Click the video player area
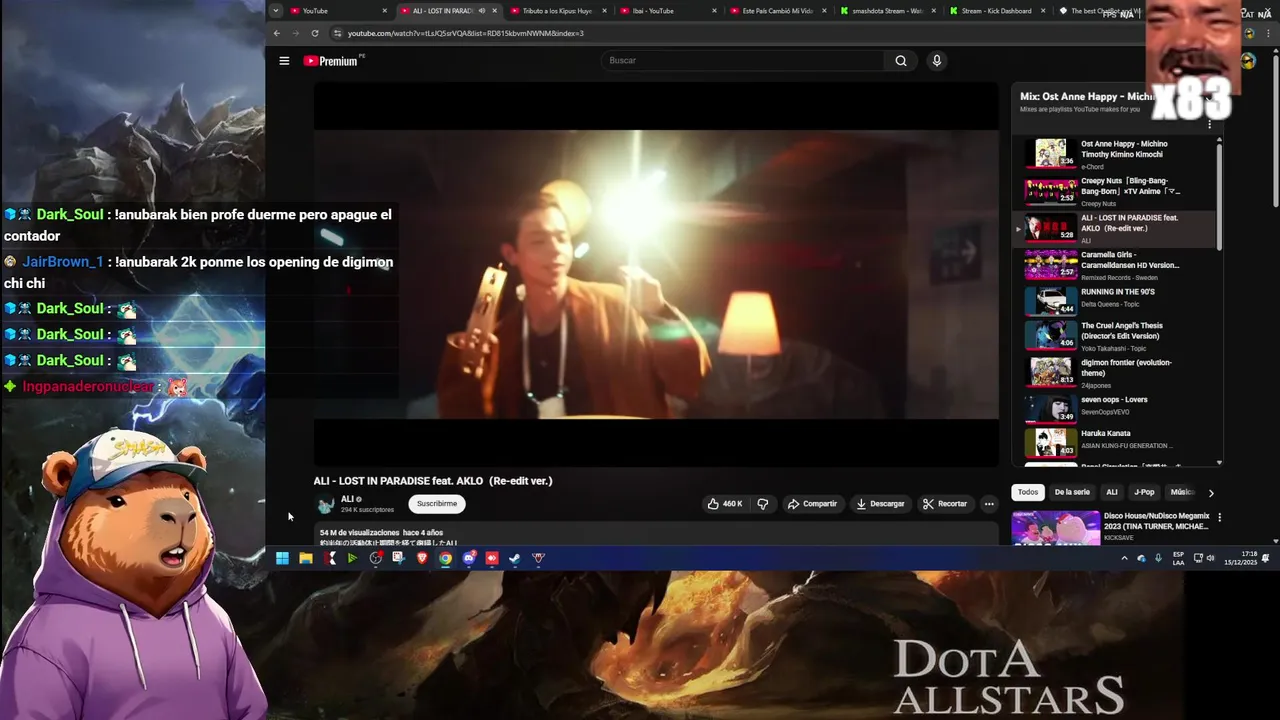1280x720 pixels. (x=656, y=274)
